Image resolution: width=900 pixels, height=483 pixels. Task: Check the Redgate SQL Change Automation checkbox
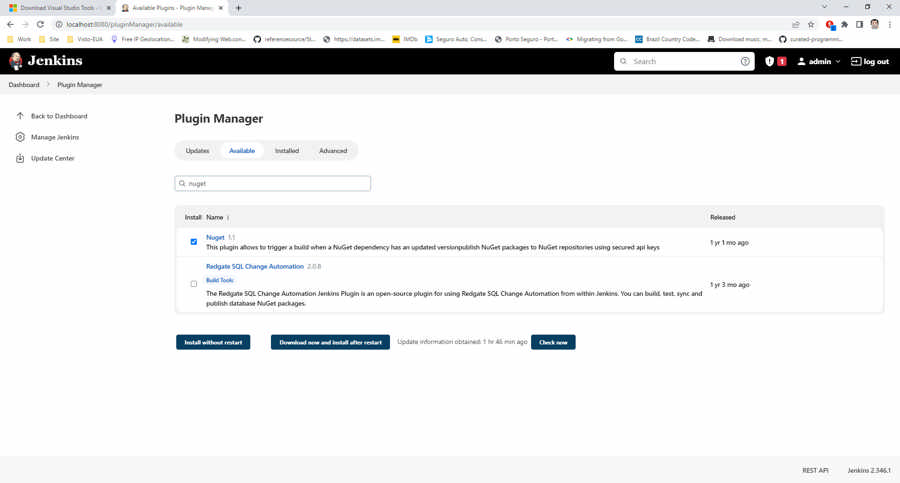tap(194, 284)
